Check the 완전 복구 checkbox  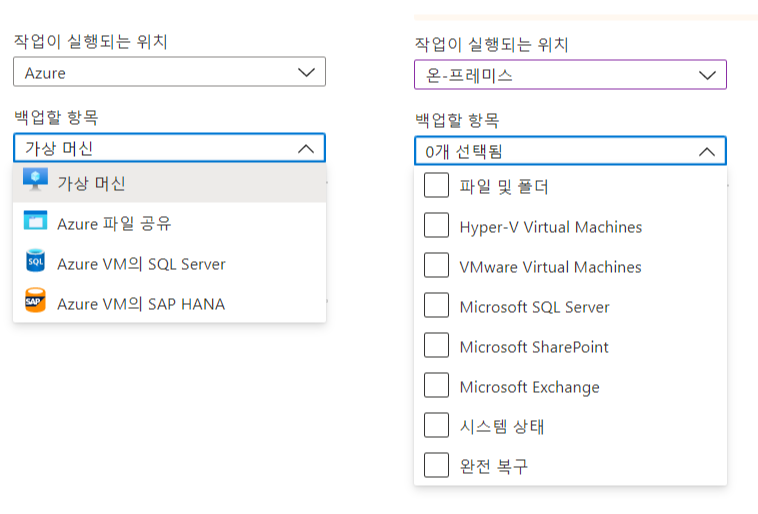436,465
